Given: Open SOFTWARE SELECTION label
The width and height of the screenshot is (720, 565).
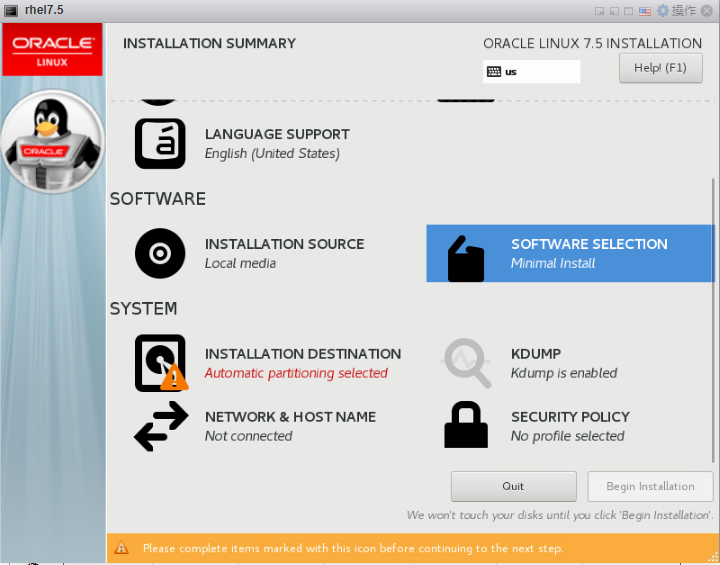Looking at the screenshot, I should click(x=589, y=244).
